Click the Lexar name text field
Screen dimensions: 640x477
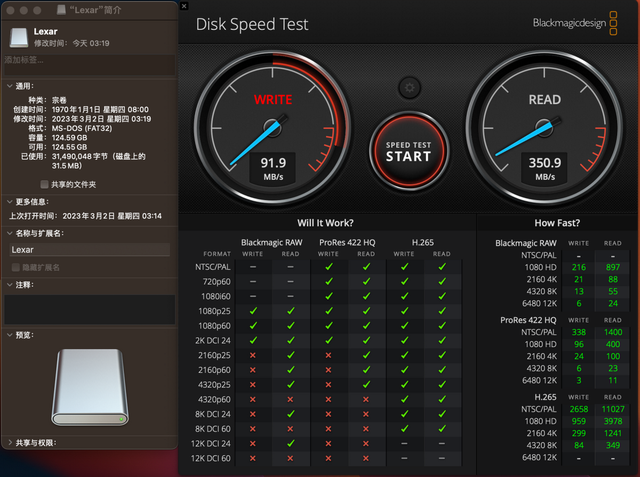click(x=89, y=250)
